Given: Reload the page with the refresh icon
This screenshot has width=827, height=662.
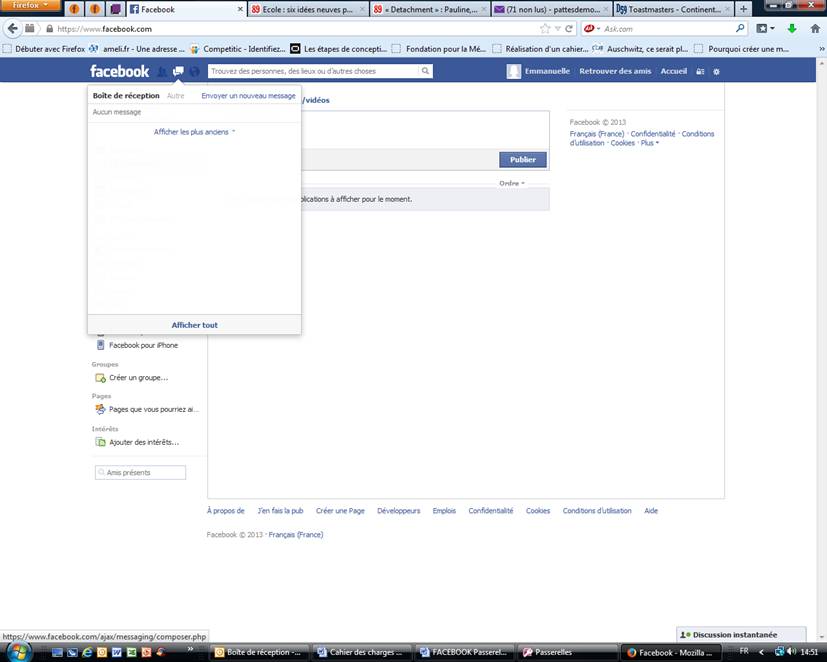Looking at the screenshot, I should pos(569,28).
